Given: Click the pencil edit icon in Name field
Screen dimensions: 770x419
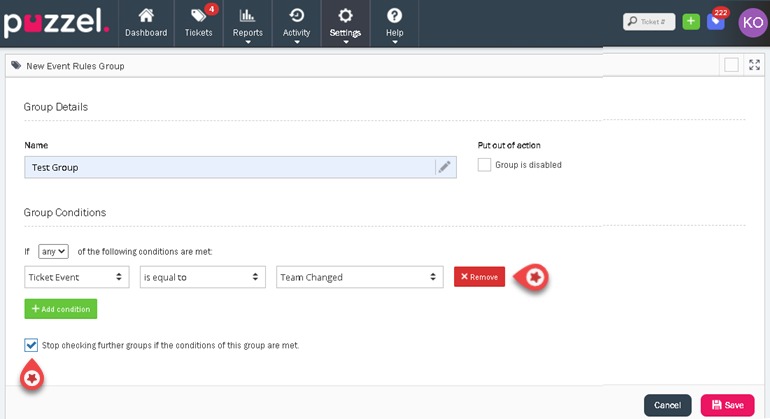Looking at the screenshot, I should [444, 167].
